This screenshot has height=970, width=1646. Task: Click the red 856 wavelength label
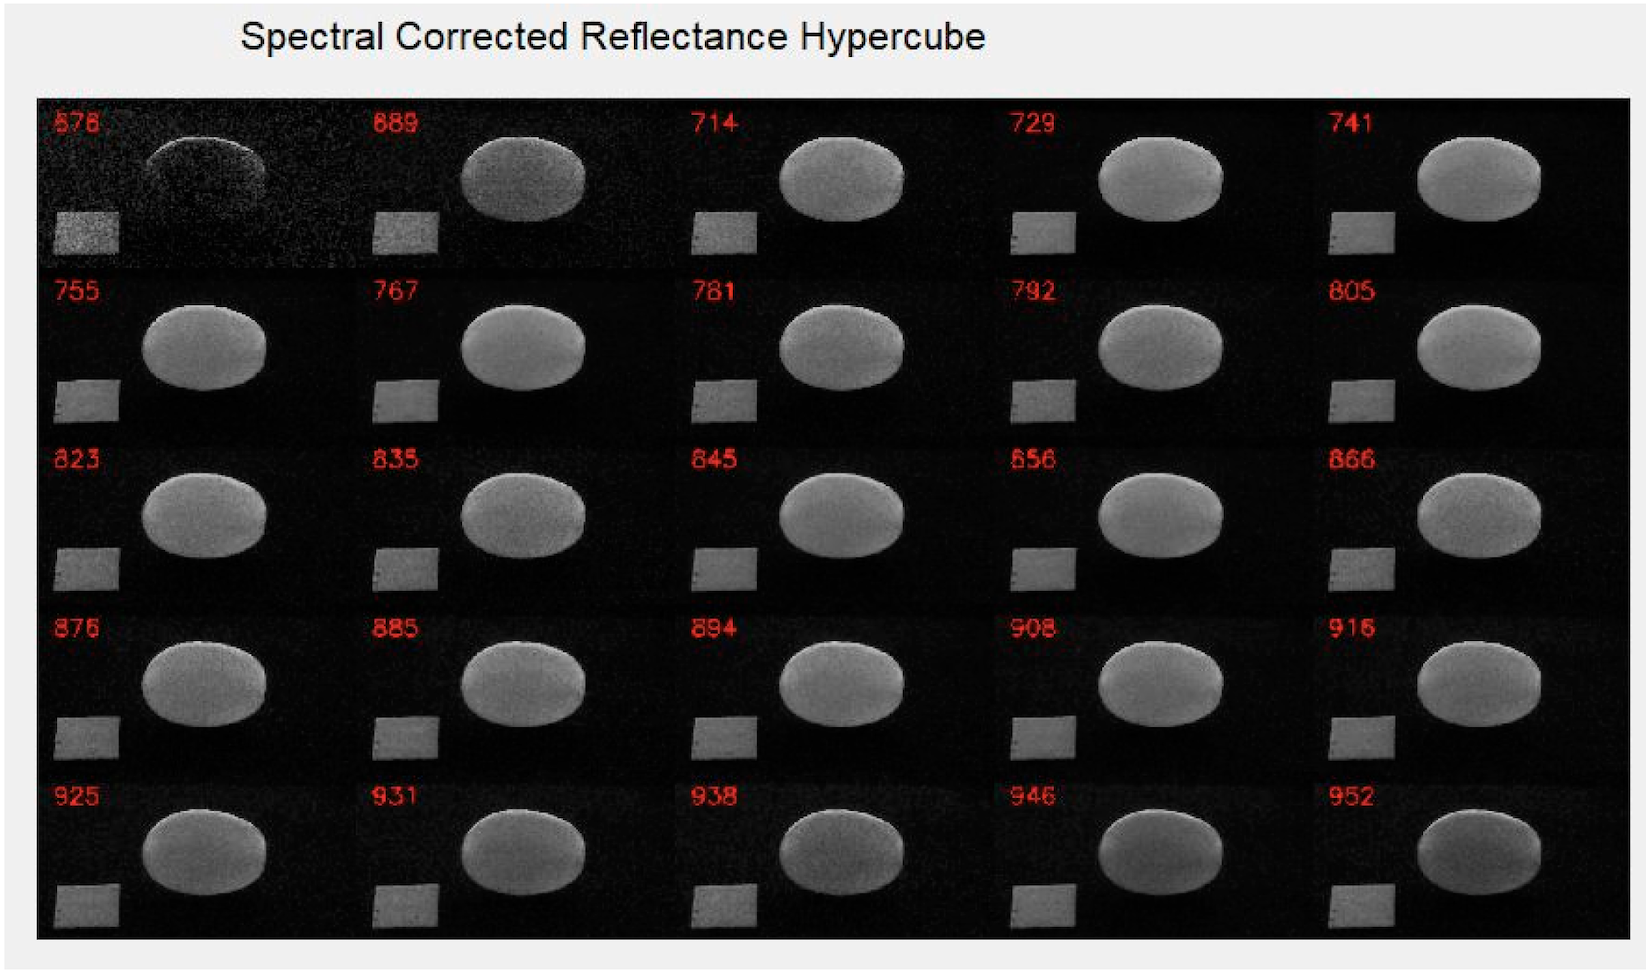1032,459
